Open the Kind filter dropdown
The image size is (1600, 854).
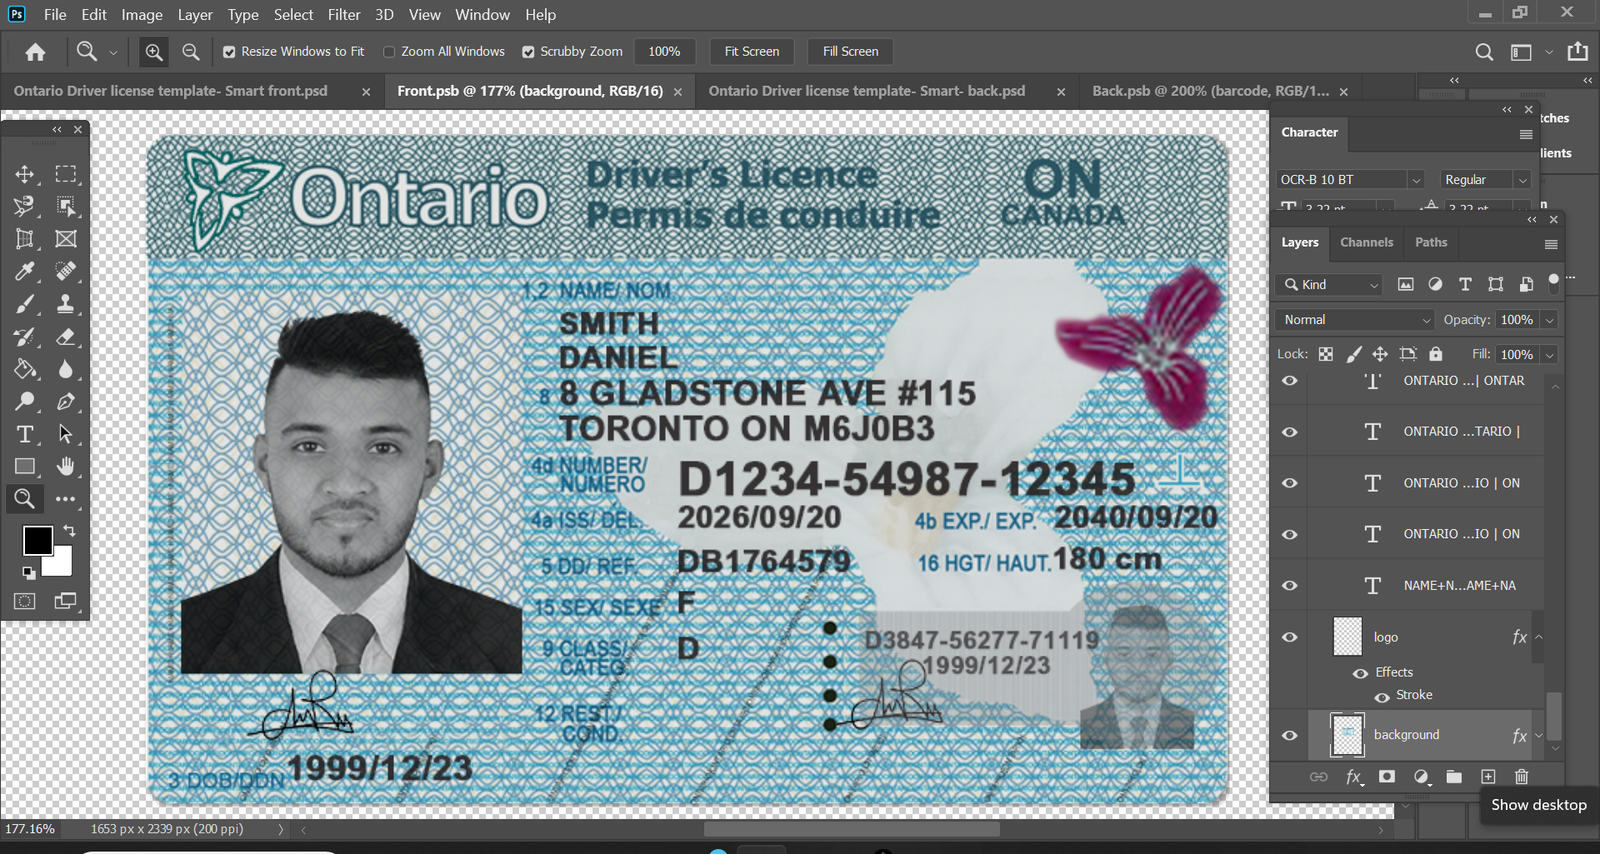click(1330, 285)
